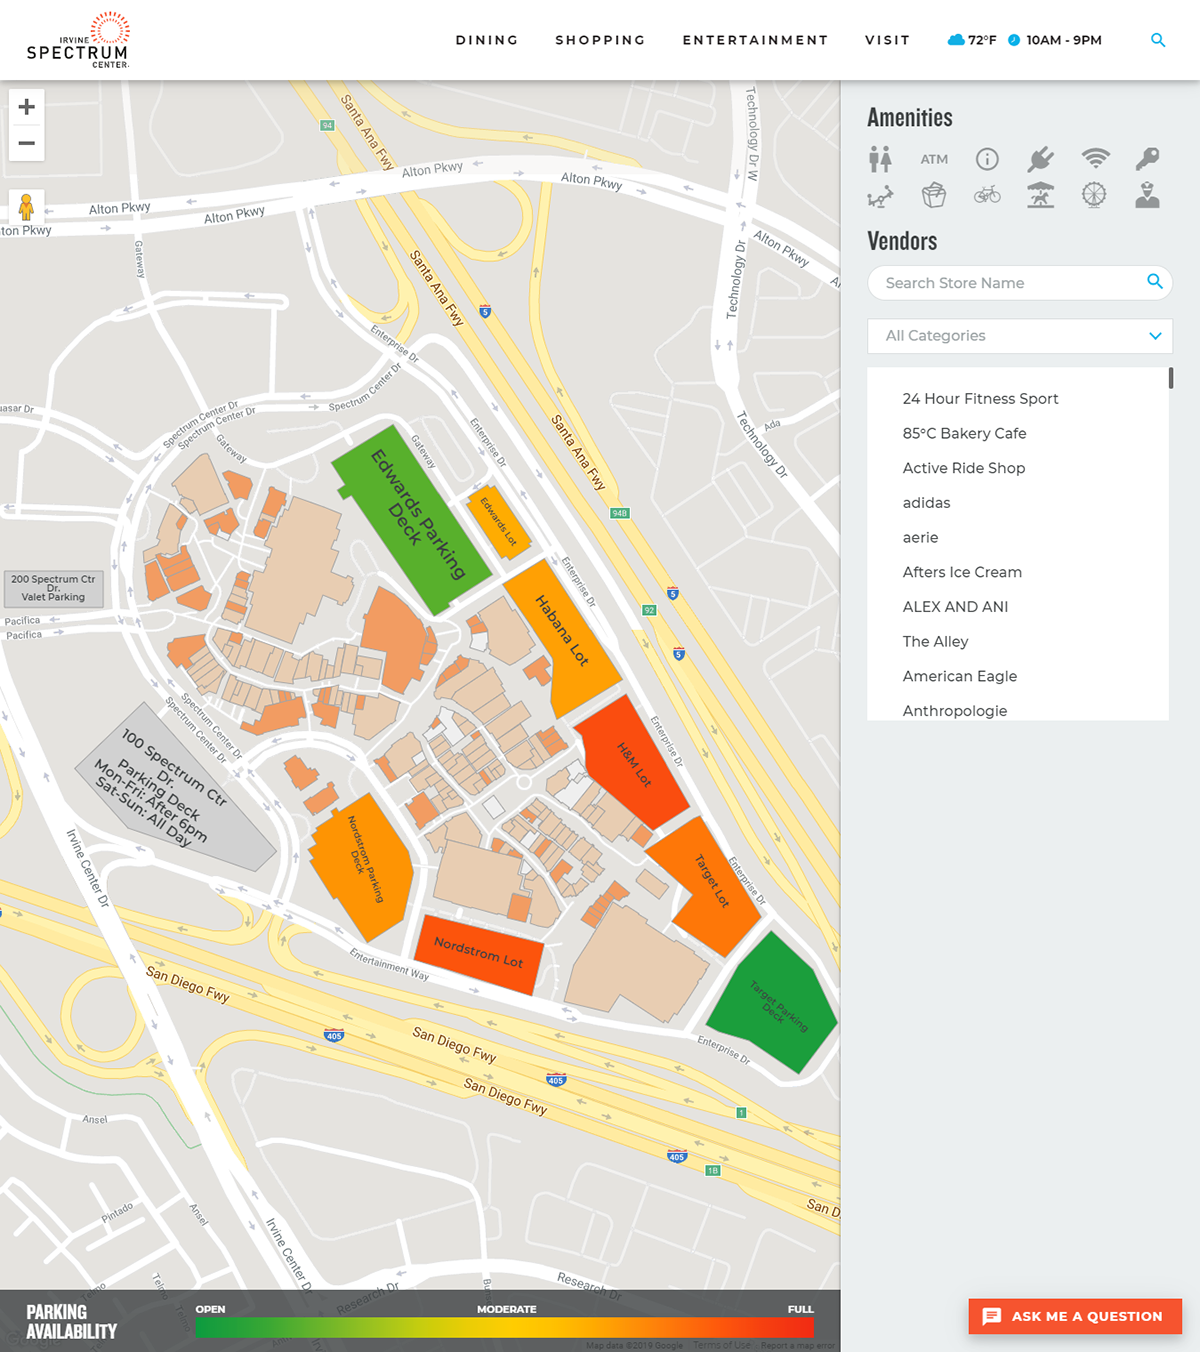Click the ASK ME A QUESTION button

[1075, 1316]
